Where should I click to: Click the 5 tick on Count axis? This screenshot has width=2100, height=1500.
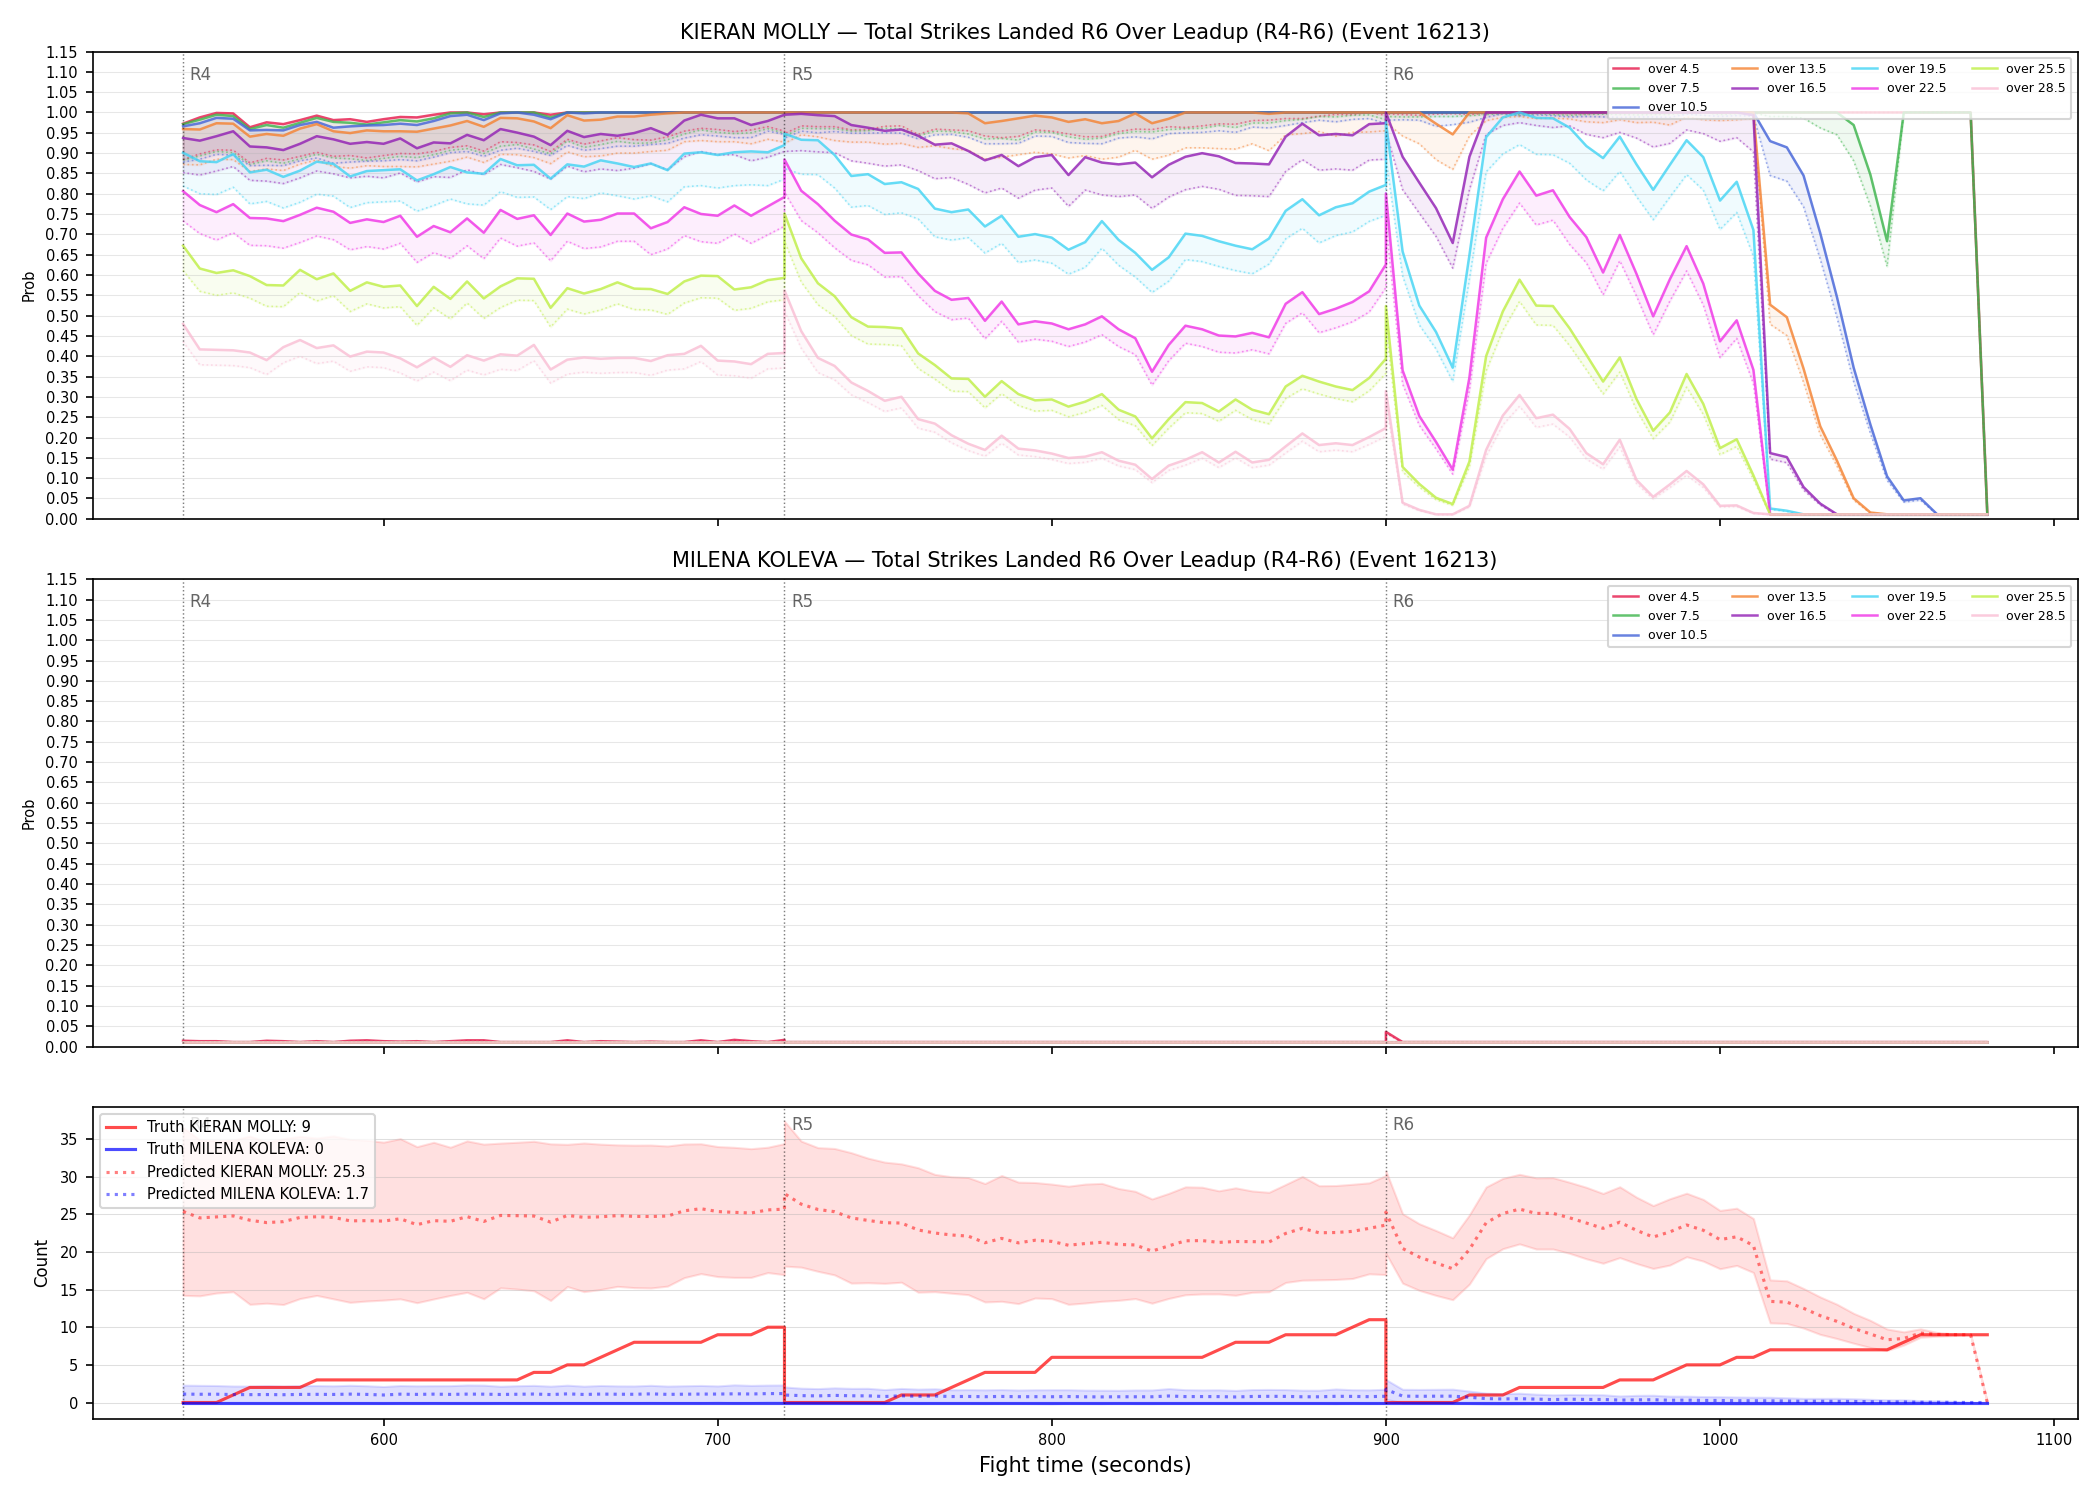pos(75,1365)
